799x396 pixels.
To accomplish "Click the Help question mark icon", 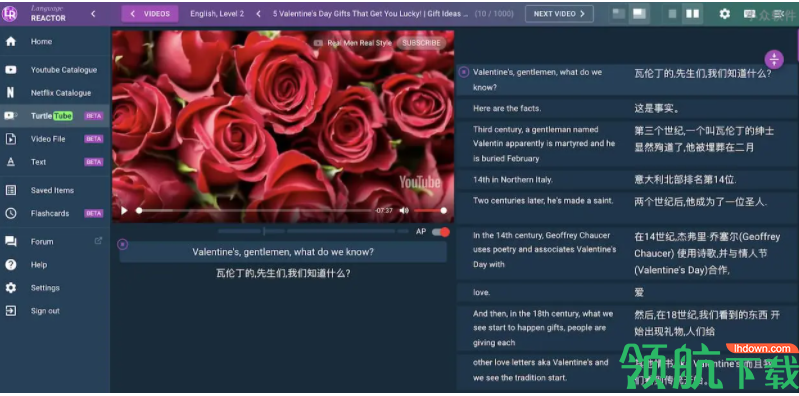I will (11, 265).
